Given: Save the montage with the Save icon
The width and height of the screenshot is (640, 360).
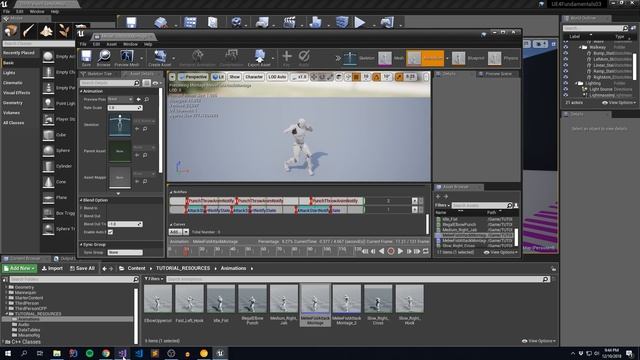Looking at the screenshot, I should [86, 58].
